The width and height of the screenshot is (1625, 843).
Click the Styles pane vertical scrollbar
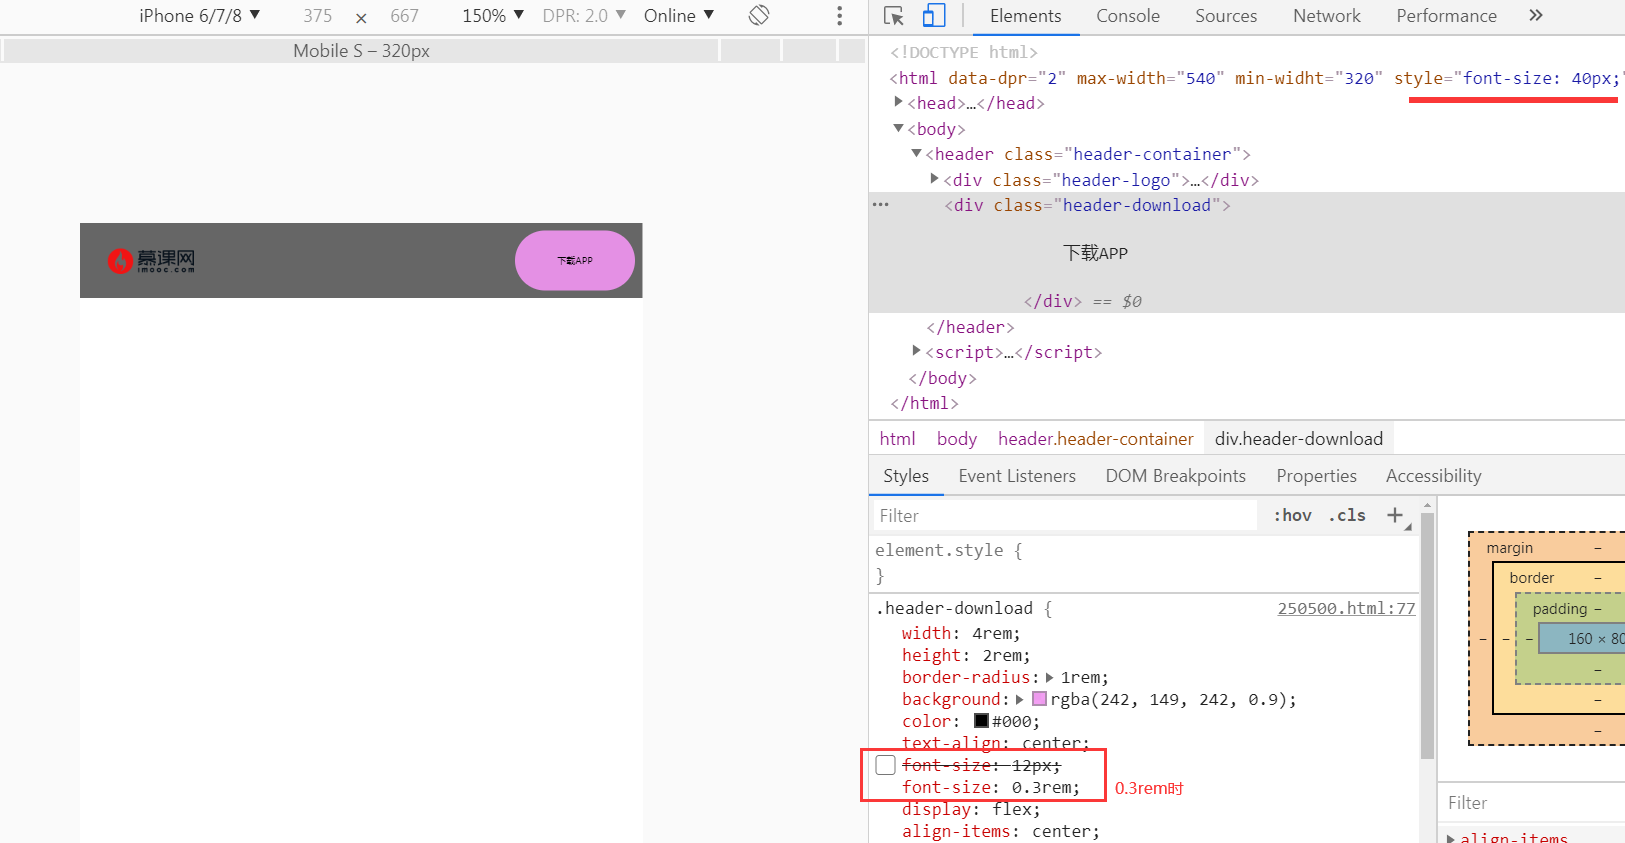(1427, 635)
